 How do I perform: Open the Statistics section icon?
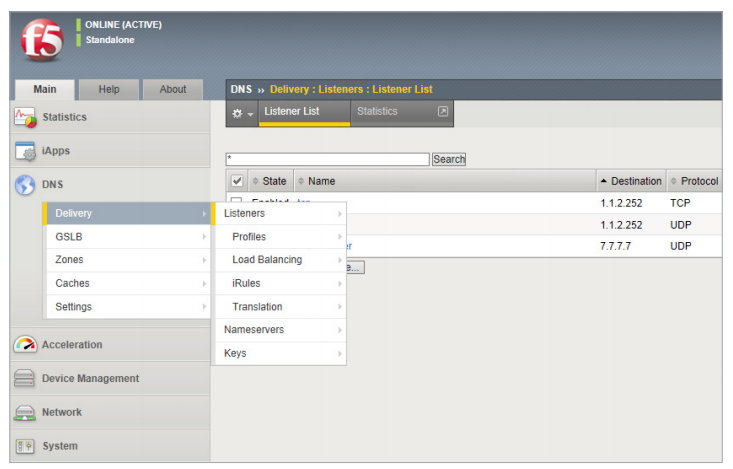(x=25, y=117)
